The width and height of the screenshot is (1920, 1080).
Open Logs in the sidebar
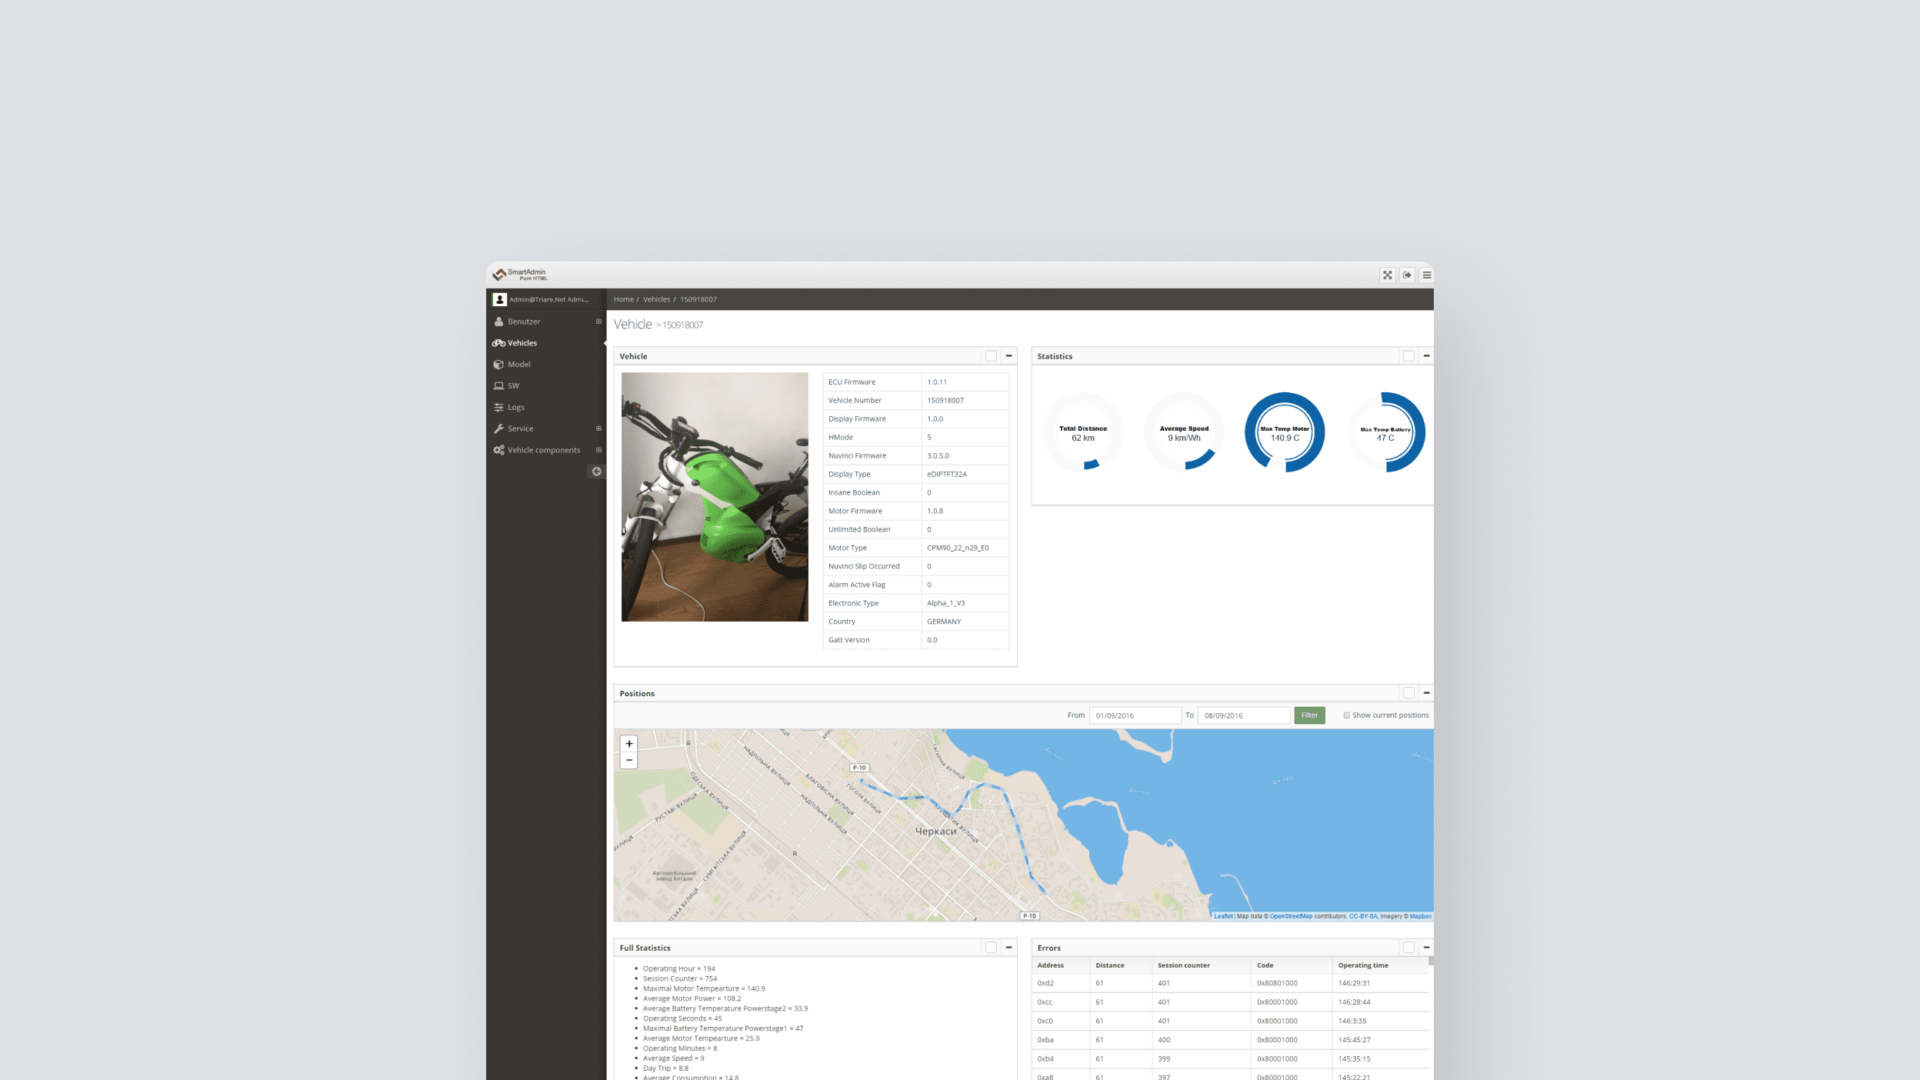tap(516, 407)
